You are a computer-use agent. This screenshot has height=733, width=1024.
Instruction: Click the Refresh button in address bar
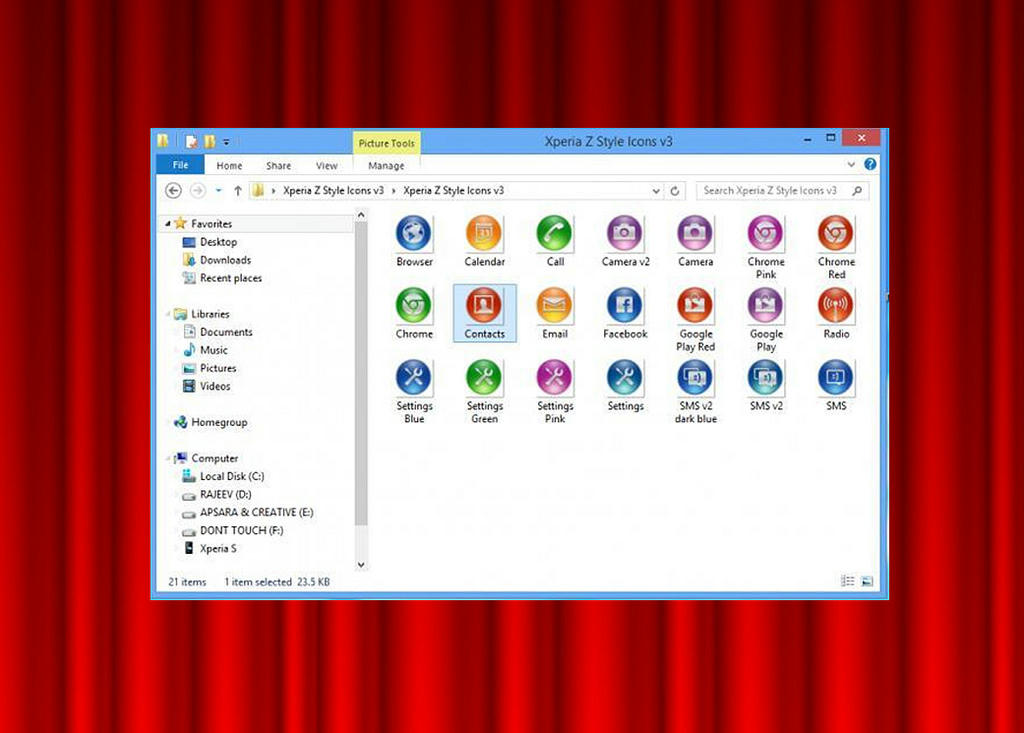click(x=675, y=191)
